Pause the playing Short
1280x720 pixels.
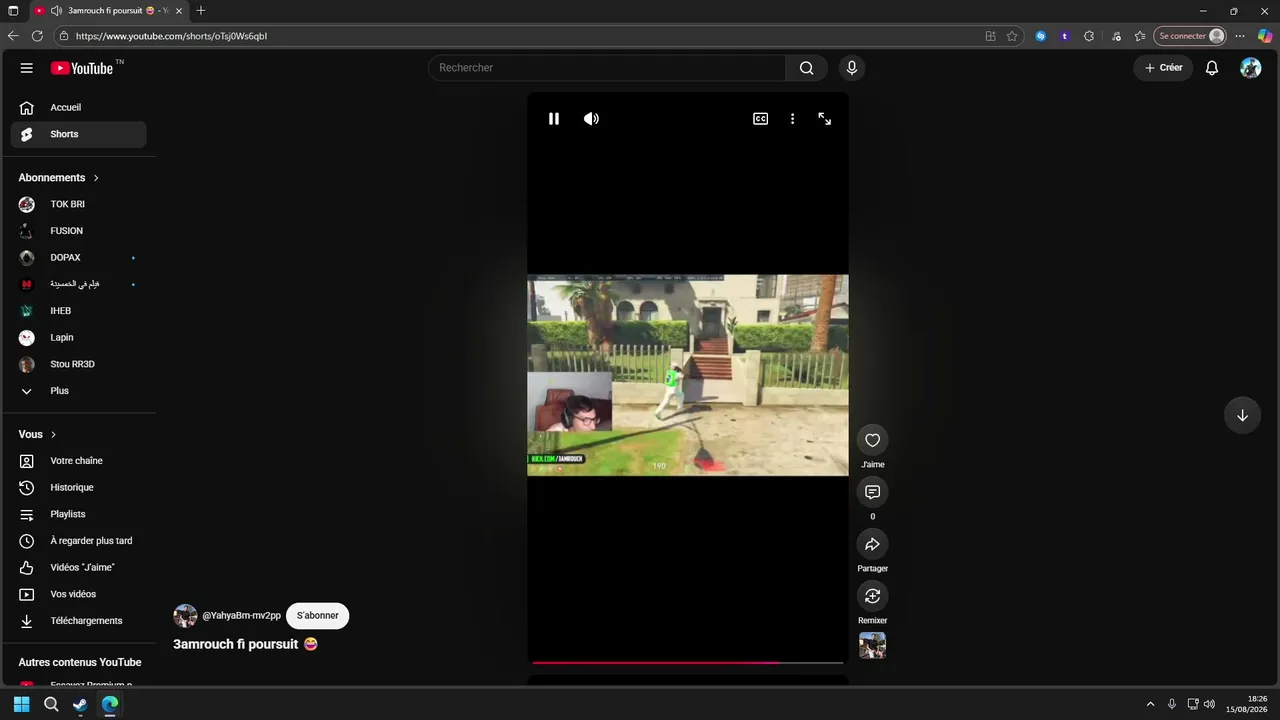554,119
